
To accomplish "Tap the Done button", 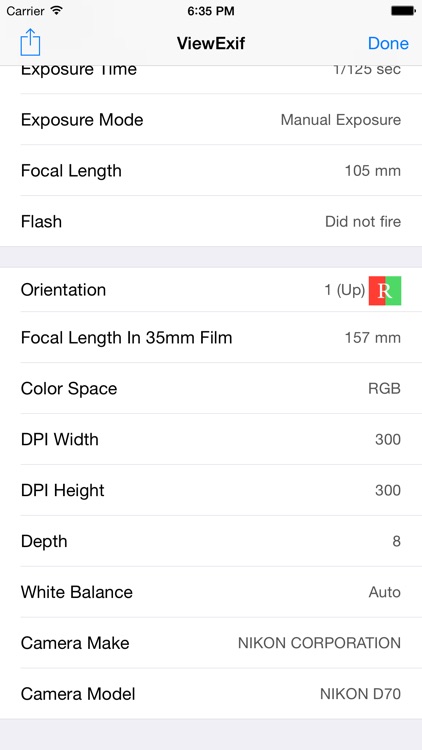I will [x=388, y=44].
